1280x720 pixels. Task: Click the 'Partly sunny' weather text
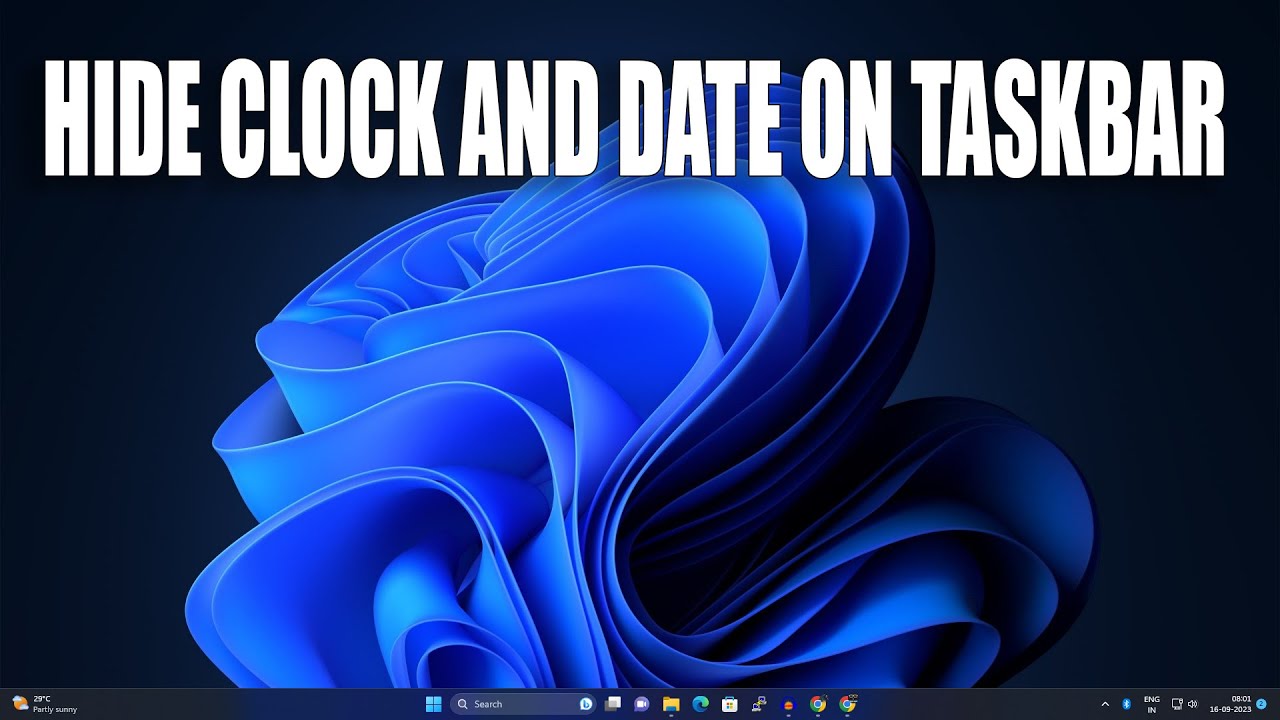coord(55,709)
